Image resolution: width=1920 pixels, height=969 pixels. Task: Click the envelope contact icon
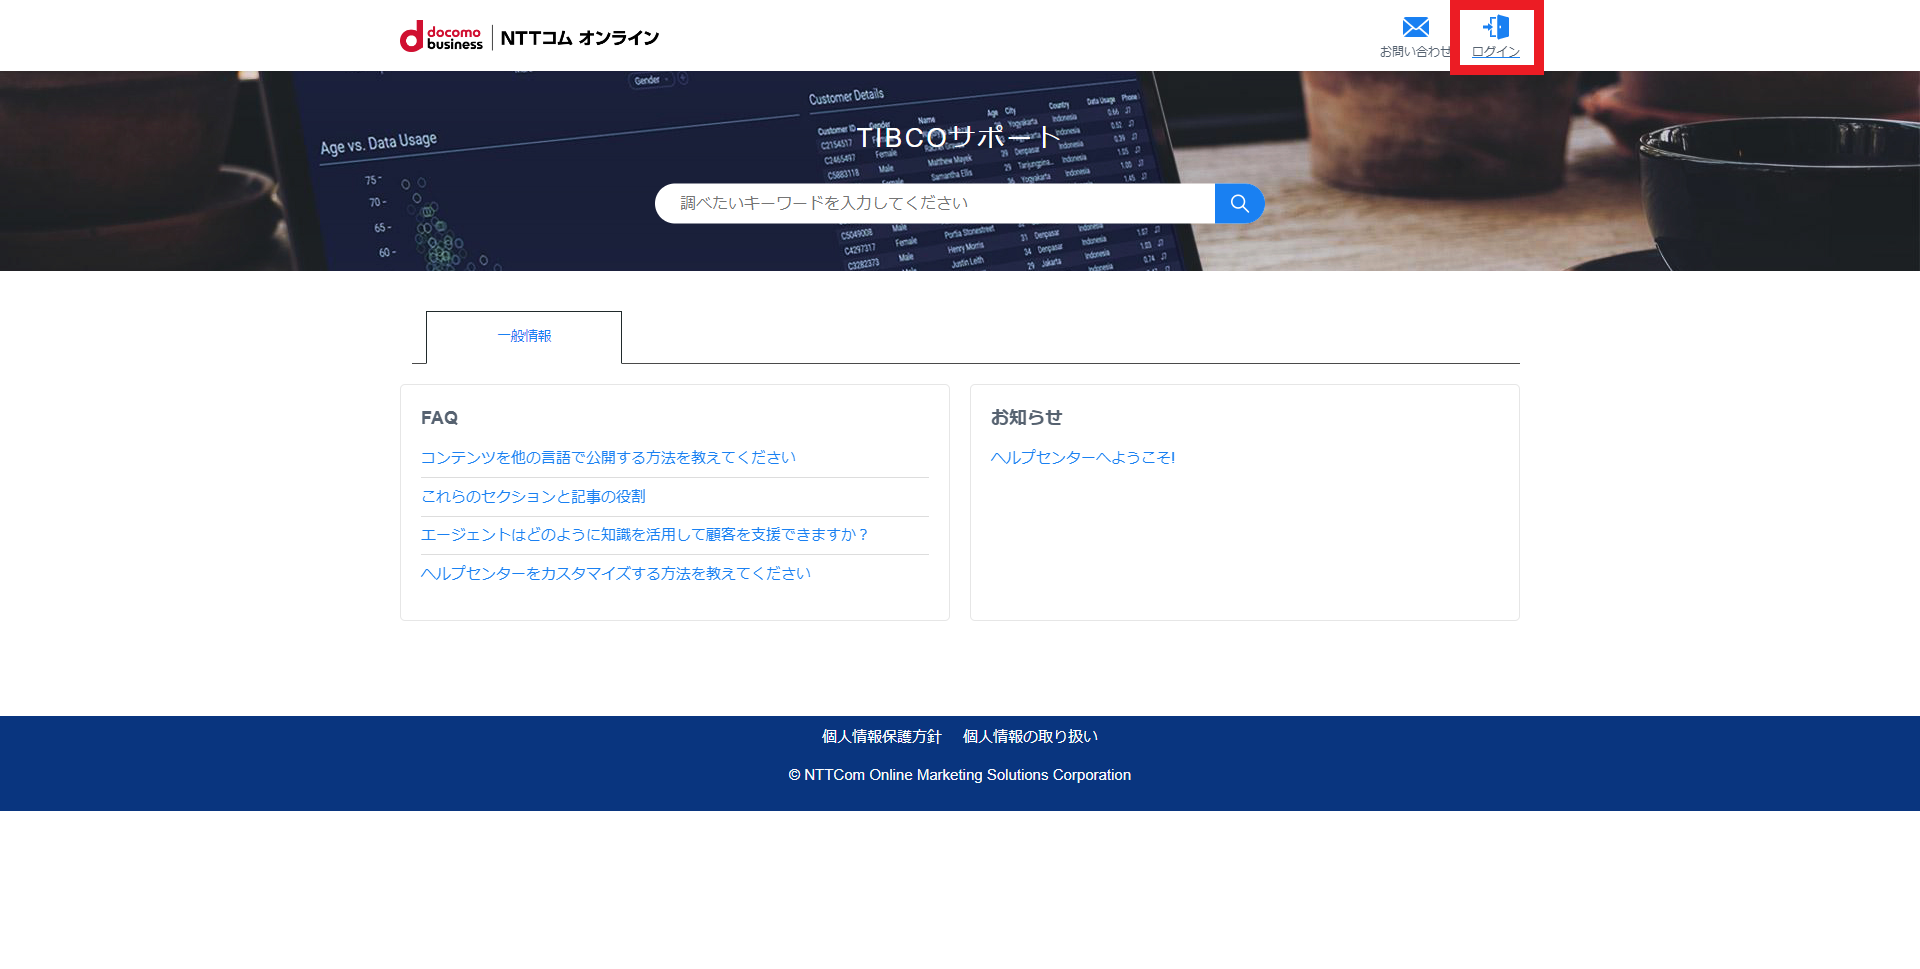[1415, 27]
